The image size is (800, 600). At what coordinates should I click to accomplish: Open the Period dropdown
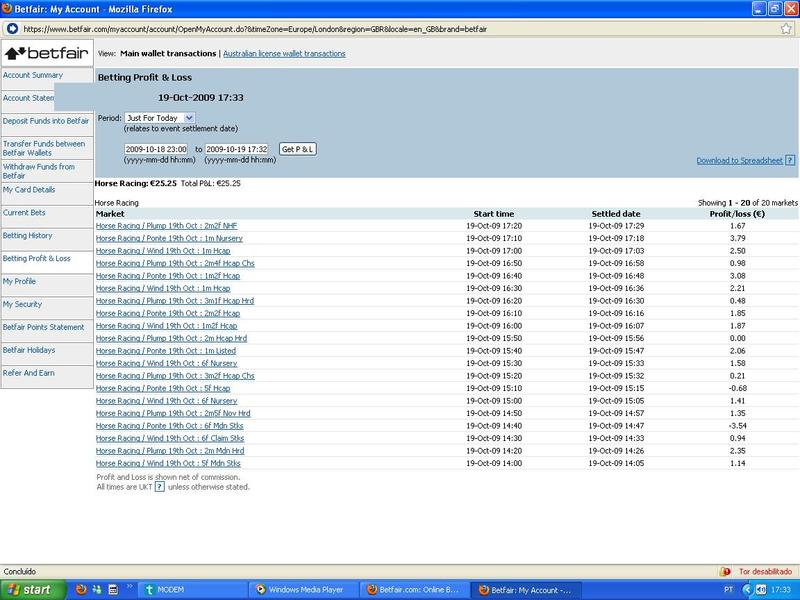pos(160,118)
